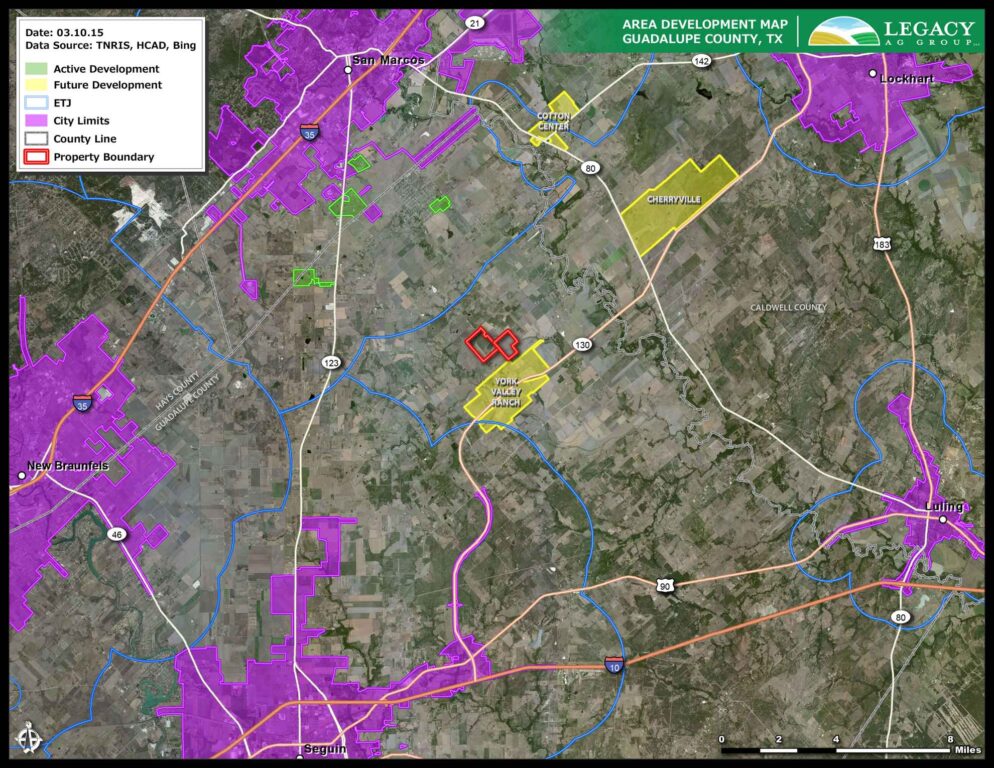Click the compass rose icon

coord(30,739)
